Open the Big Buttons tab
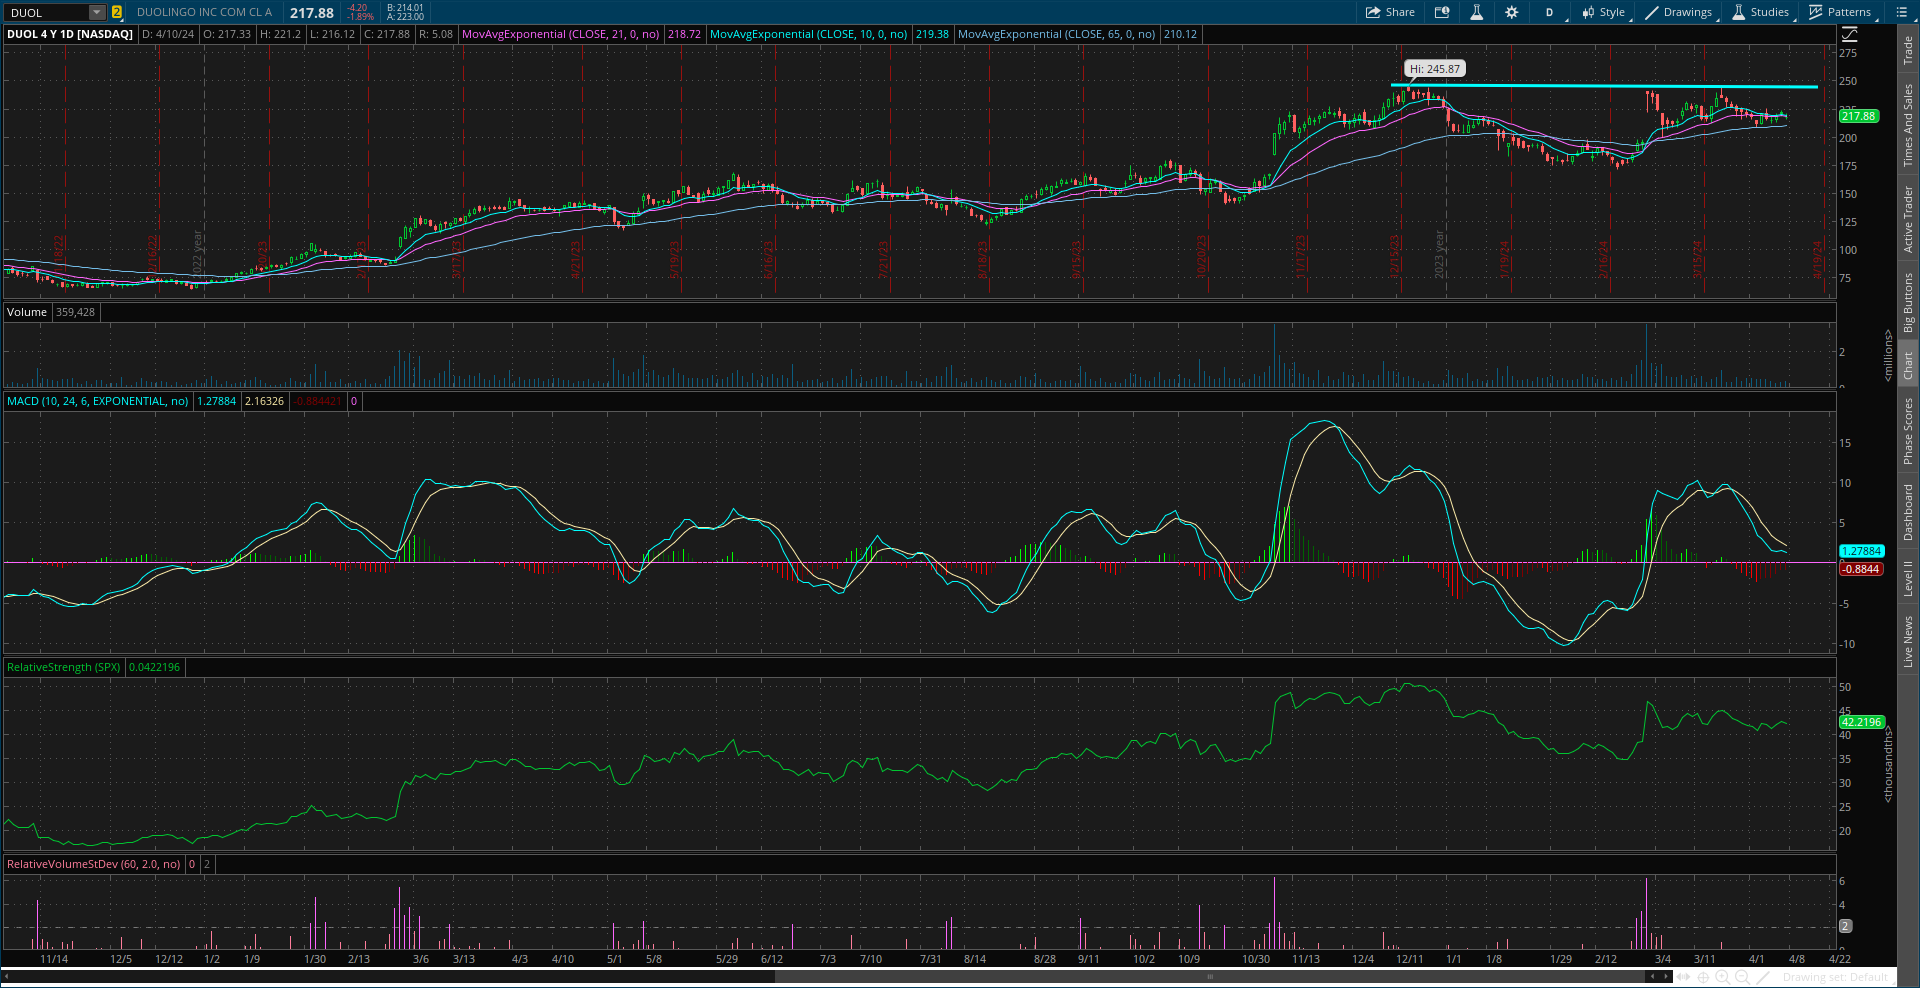 (1908, 302)
